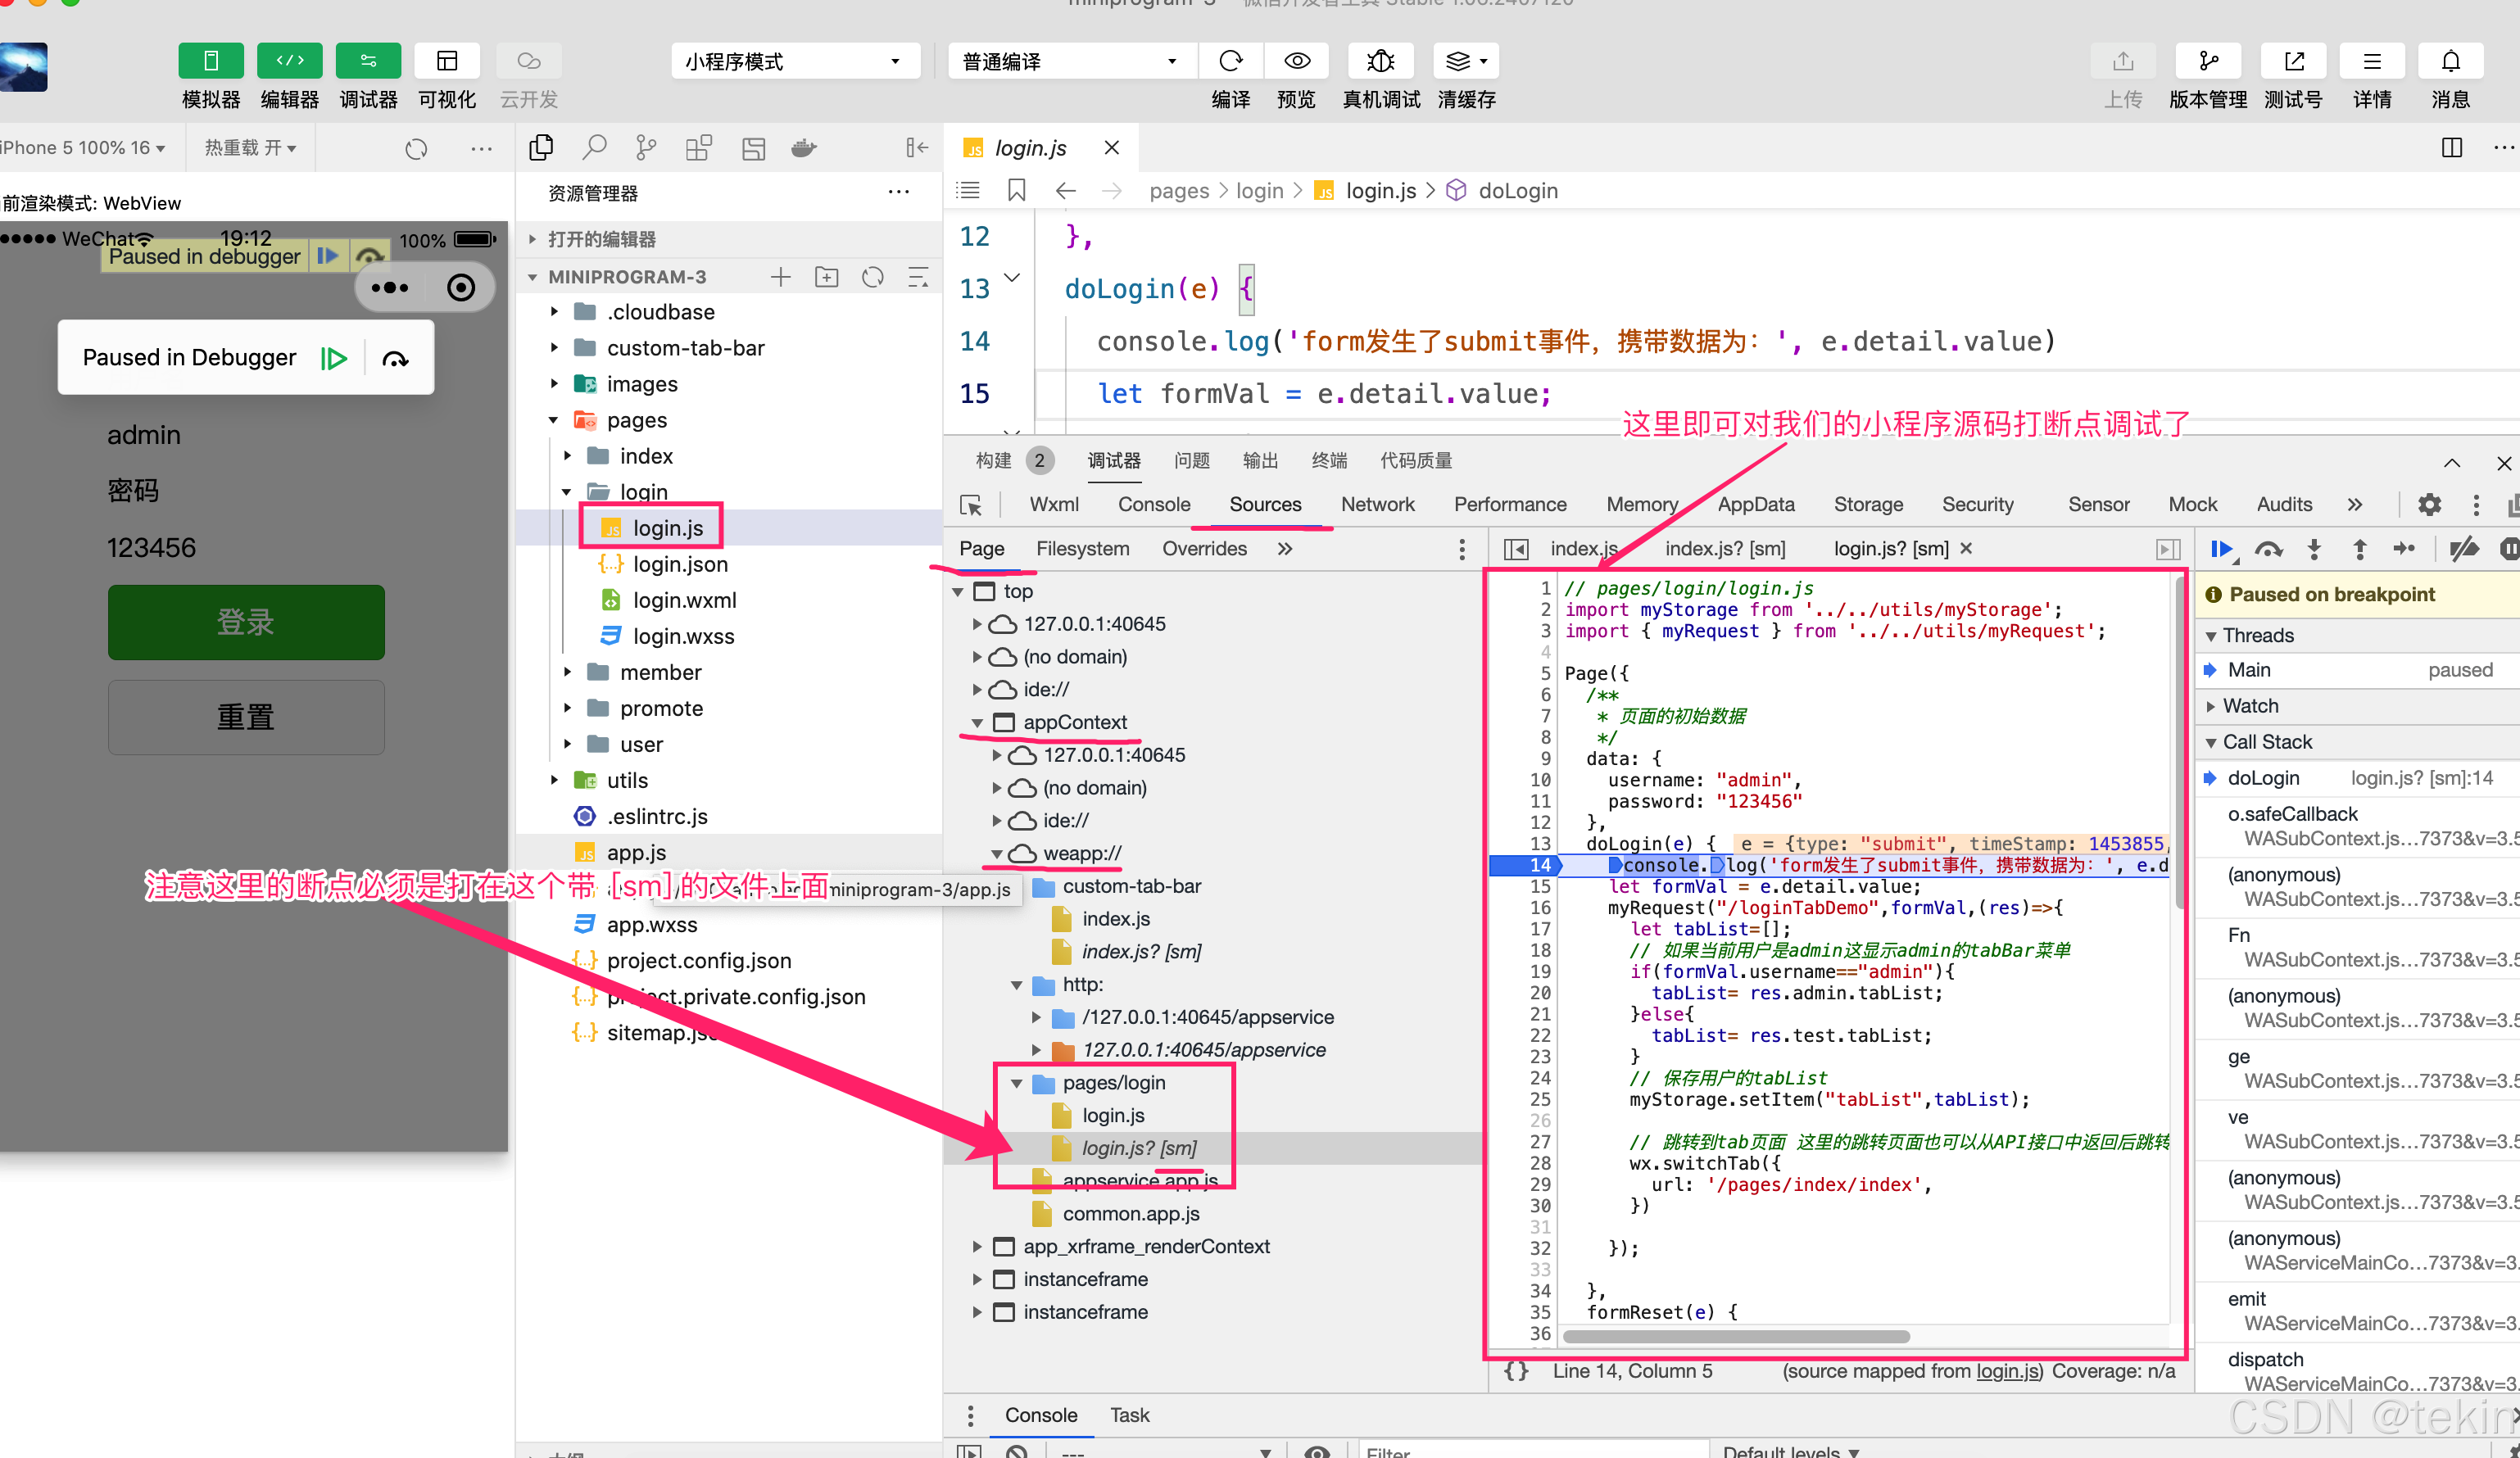
Task: Click the 清缓存 clear cache icon
Action: coord(1466,61)
